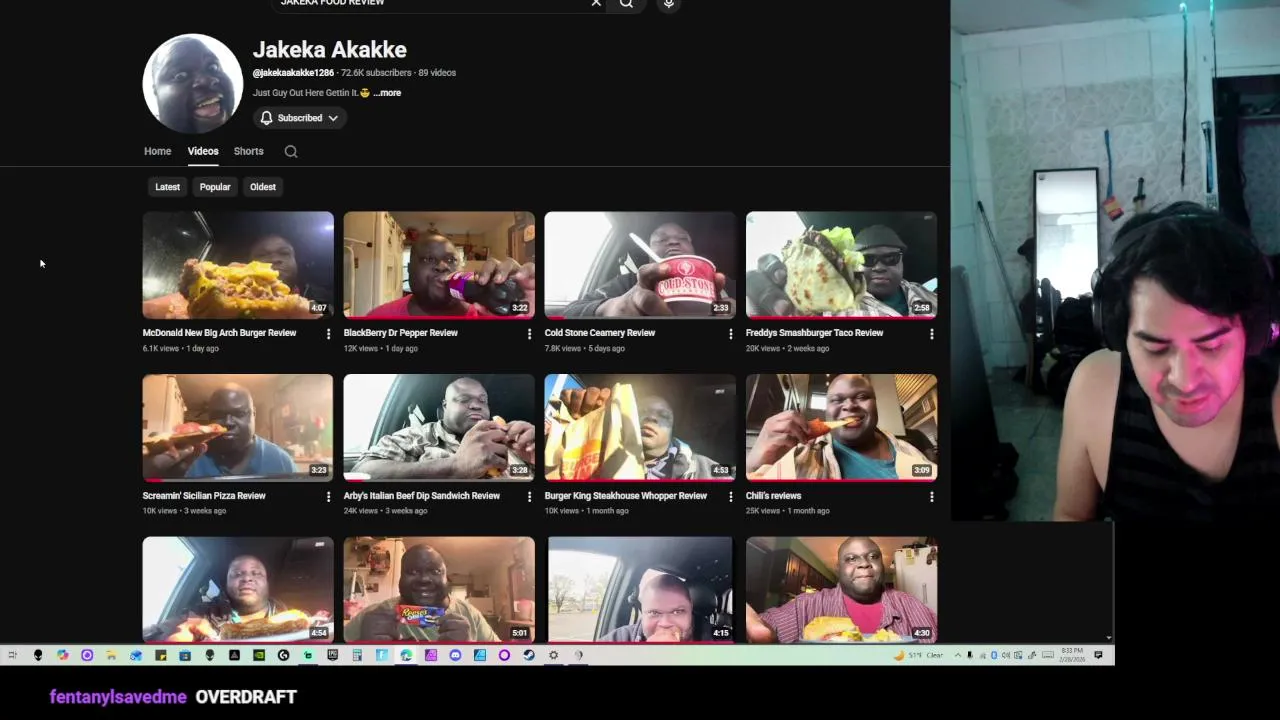Click the Freddys taco video thumbnail
This screenshot has width=1280, height=720.
tap(841, 265)
